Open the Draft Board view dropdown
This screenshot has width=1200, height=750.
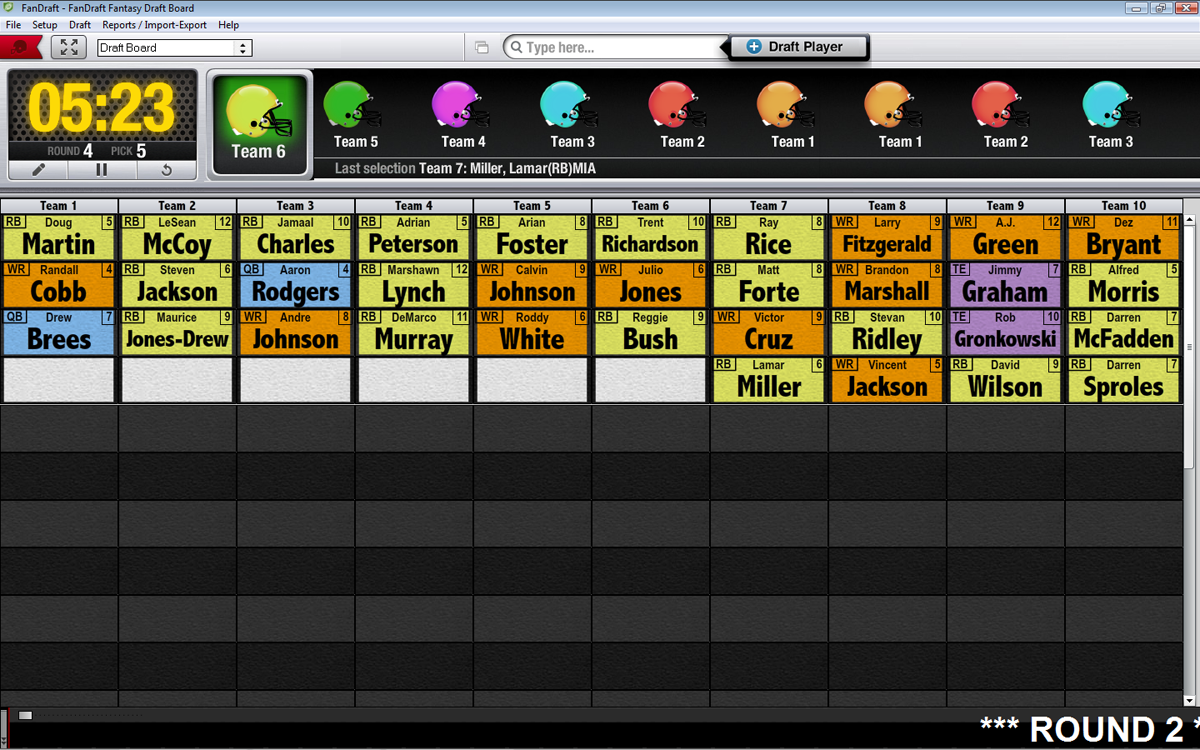pos(175,47)
